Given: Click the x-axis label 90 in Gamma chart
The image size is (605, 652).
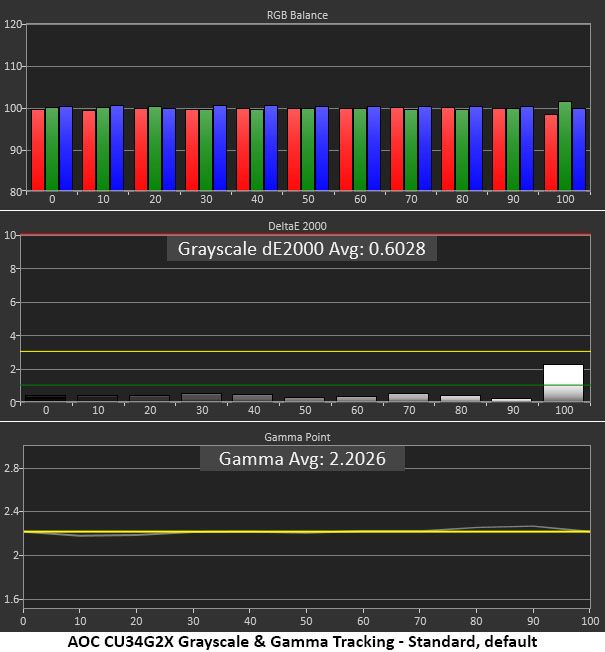Looking at the screenshot, I should coord(533,621).
